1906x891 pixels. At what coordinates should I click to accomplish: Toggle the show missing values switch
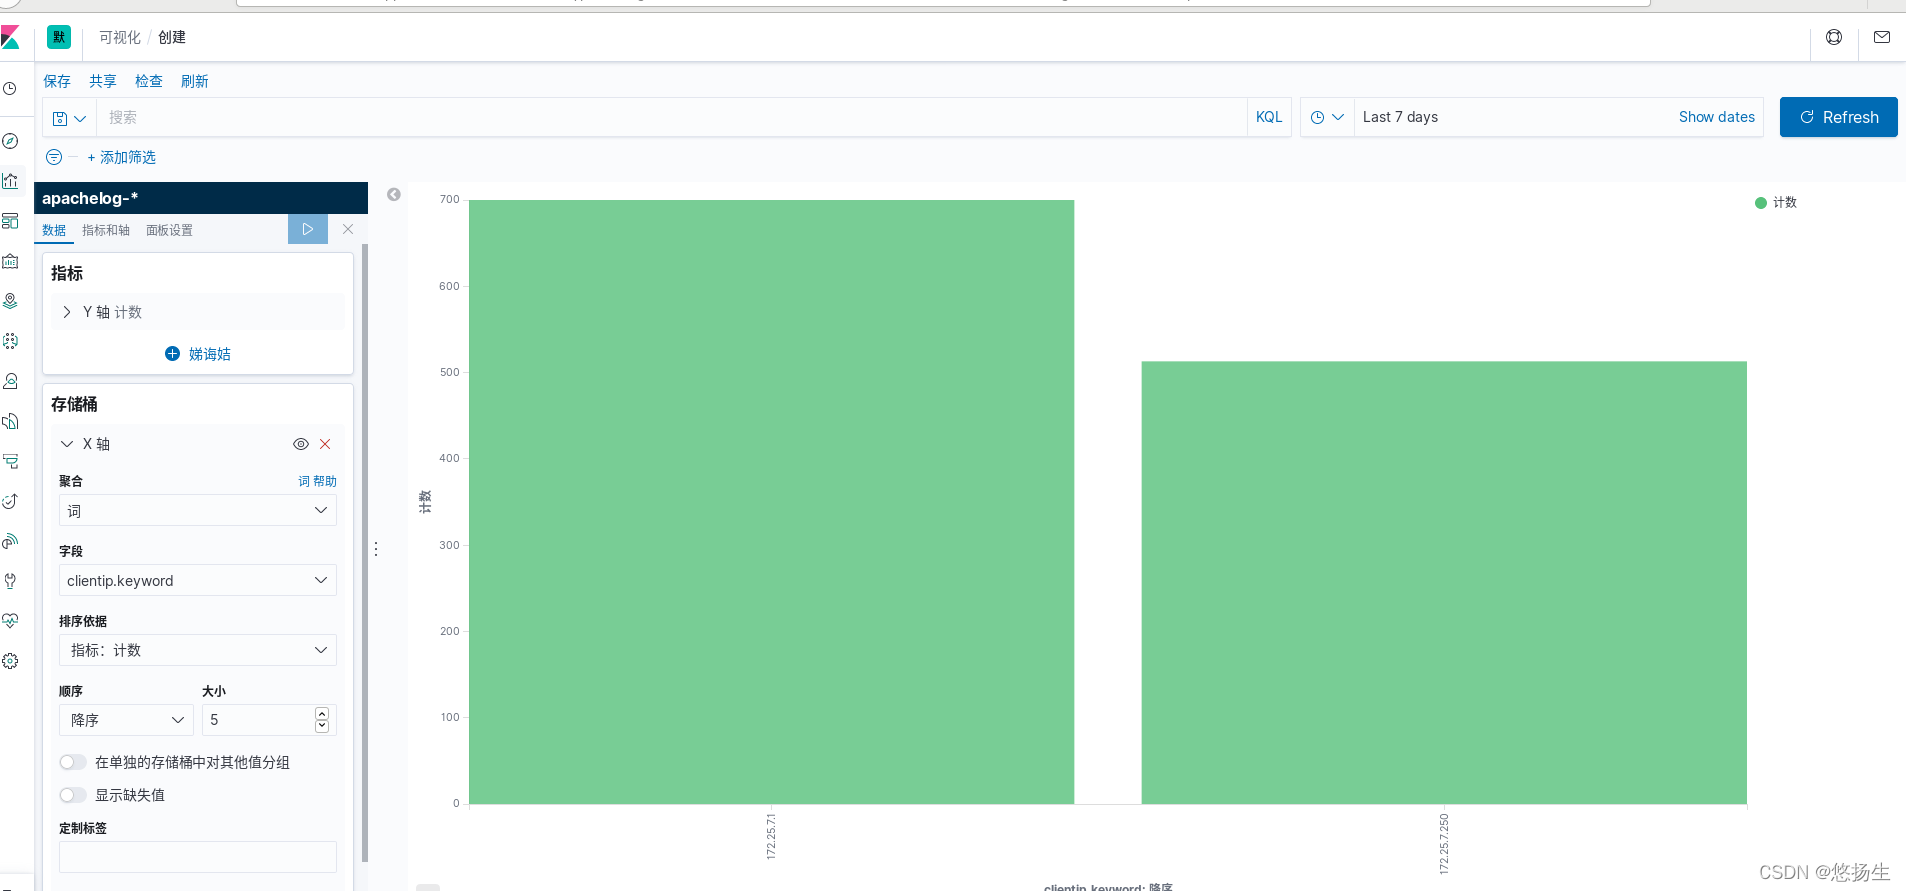click(72, 795)
